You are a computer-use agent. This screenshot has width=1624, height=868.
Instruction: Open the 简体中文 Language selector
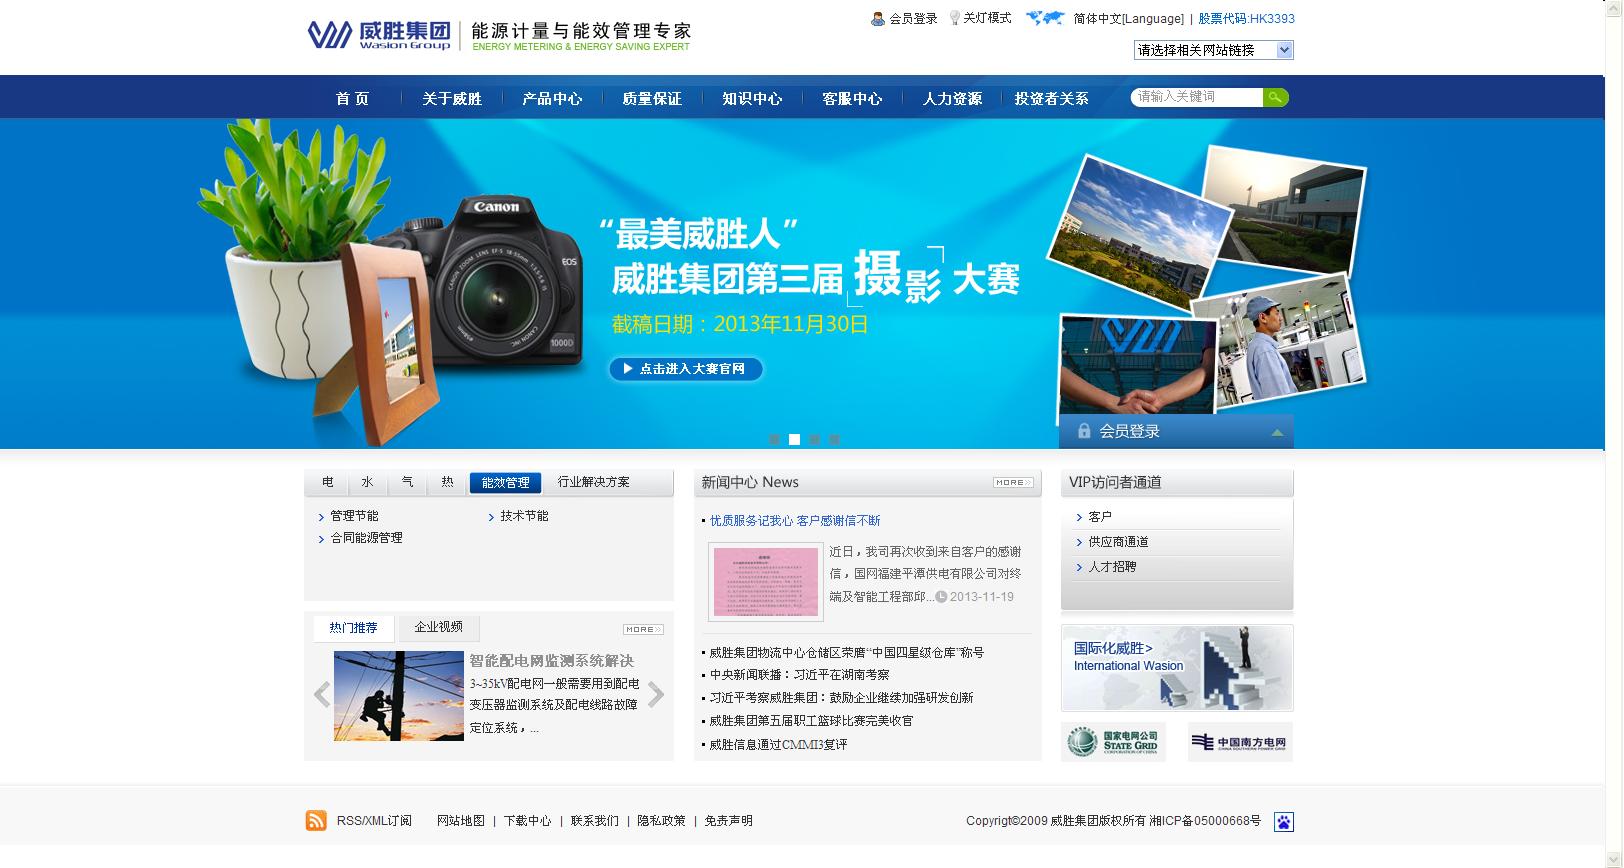1128,19
